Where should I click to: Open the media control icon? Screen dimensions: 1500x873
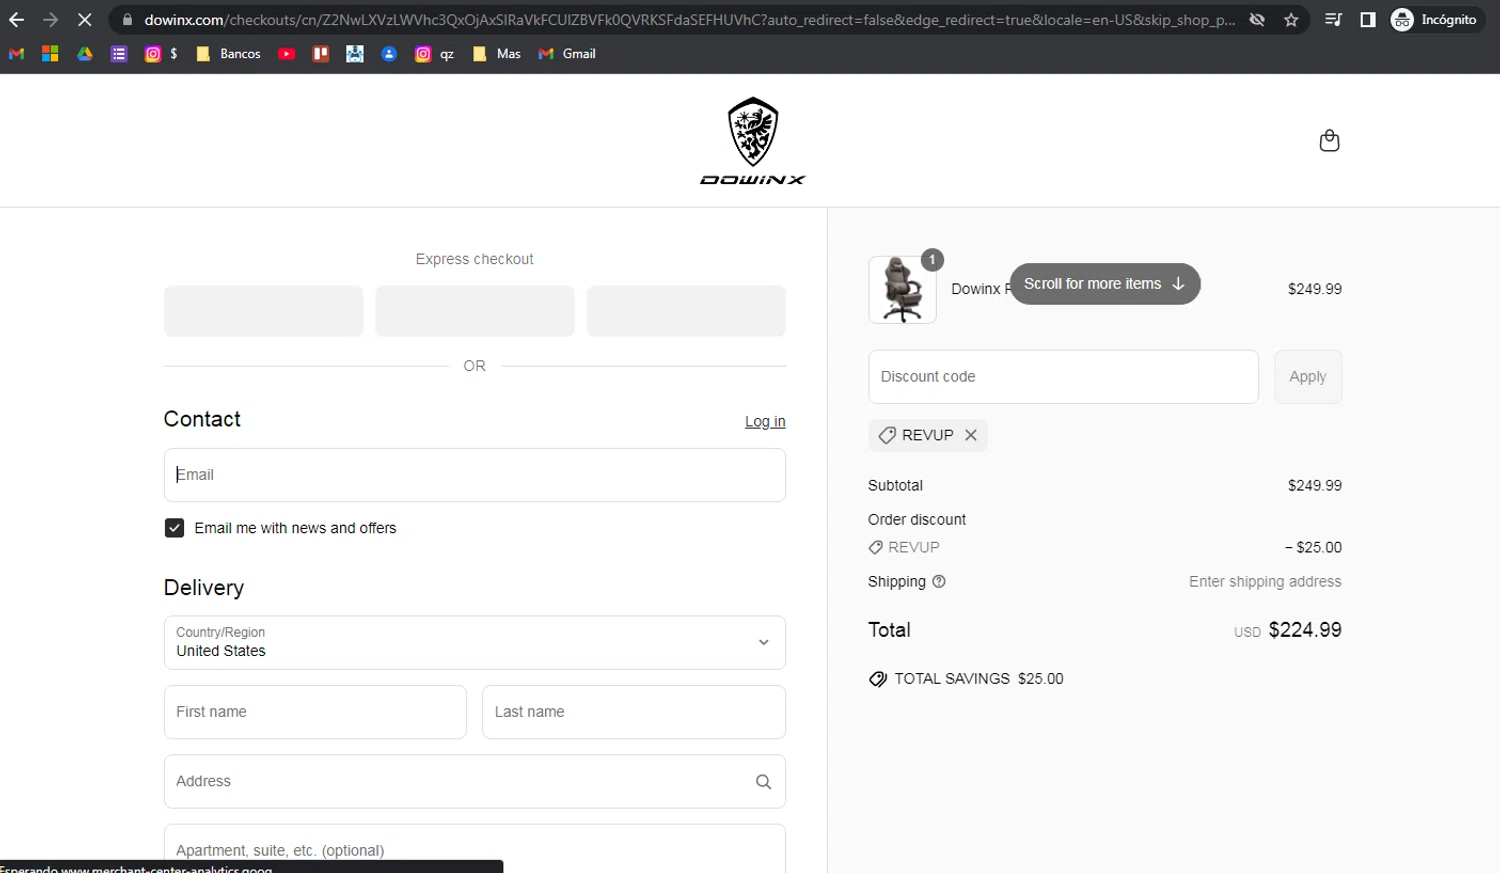(x=1333, y=20)
